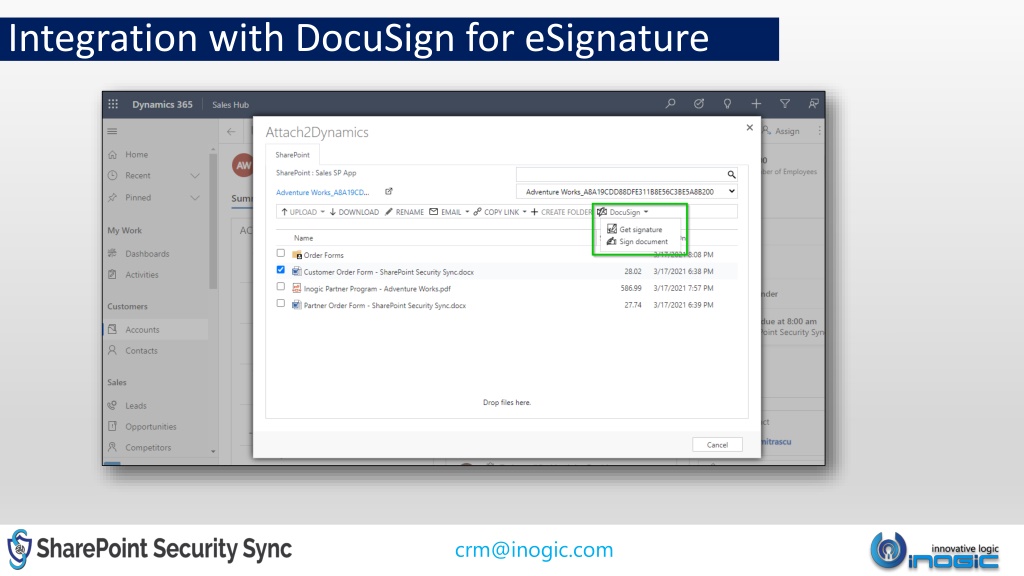Close the Attach2Dynamics dialog with the X

click(750, 127)
